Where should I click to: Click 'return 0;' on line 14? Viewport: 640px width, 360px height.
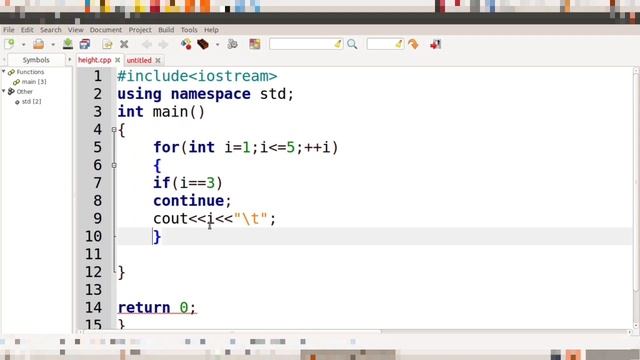pos(157,307)
